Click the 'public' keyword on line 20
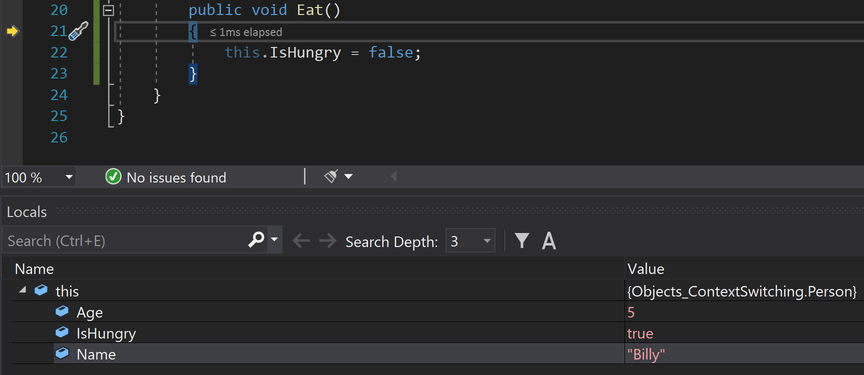 click(215, 11)
